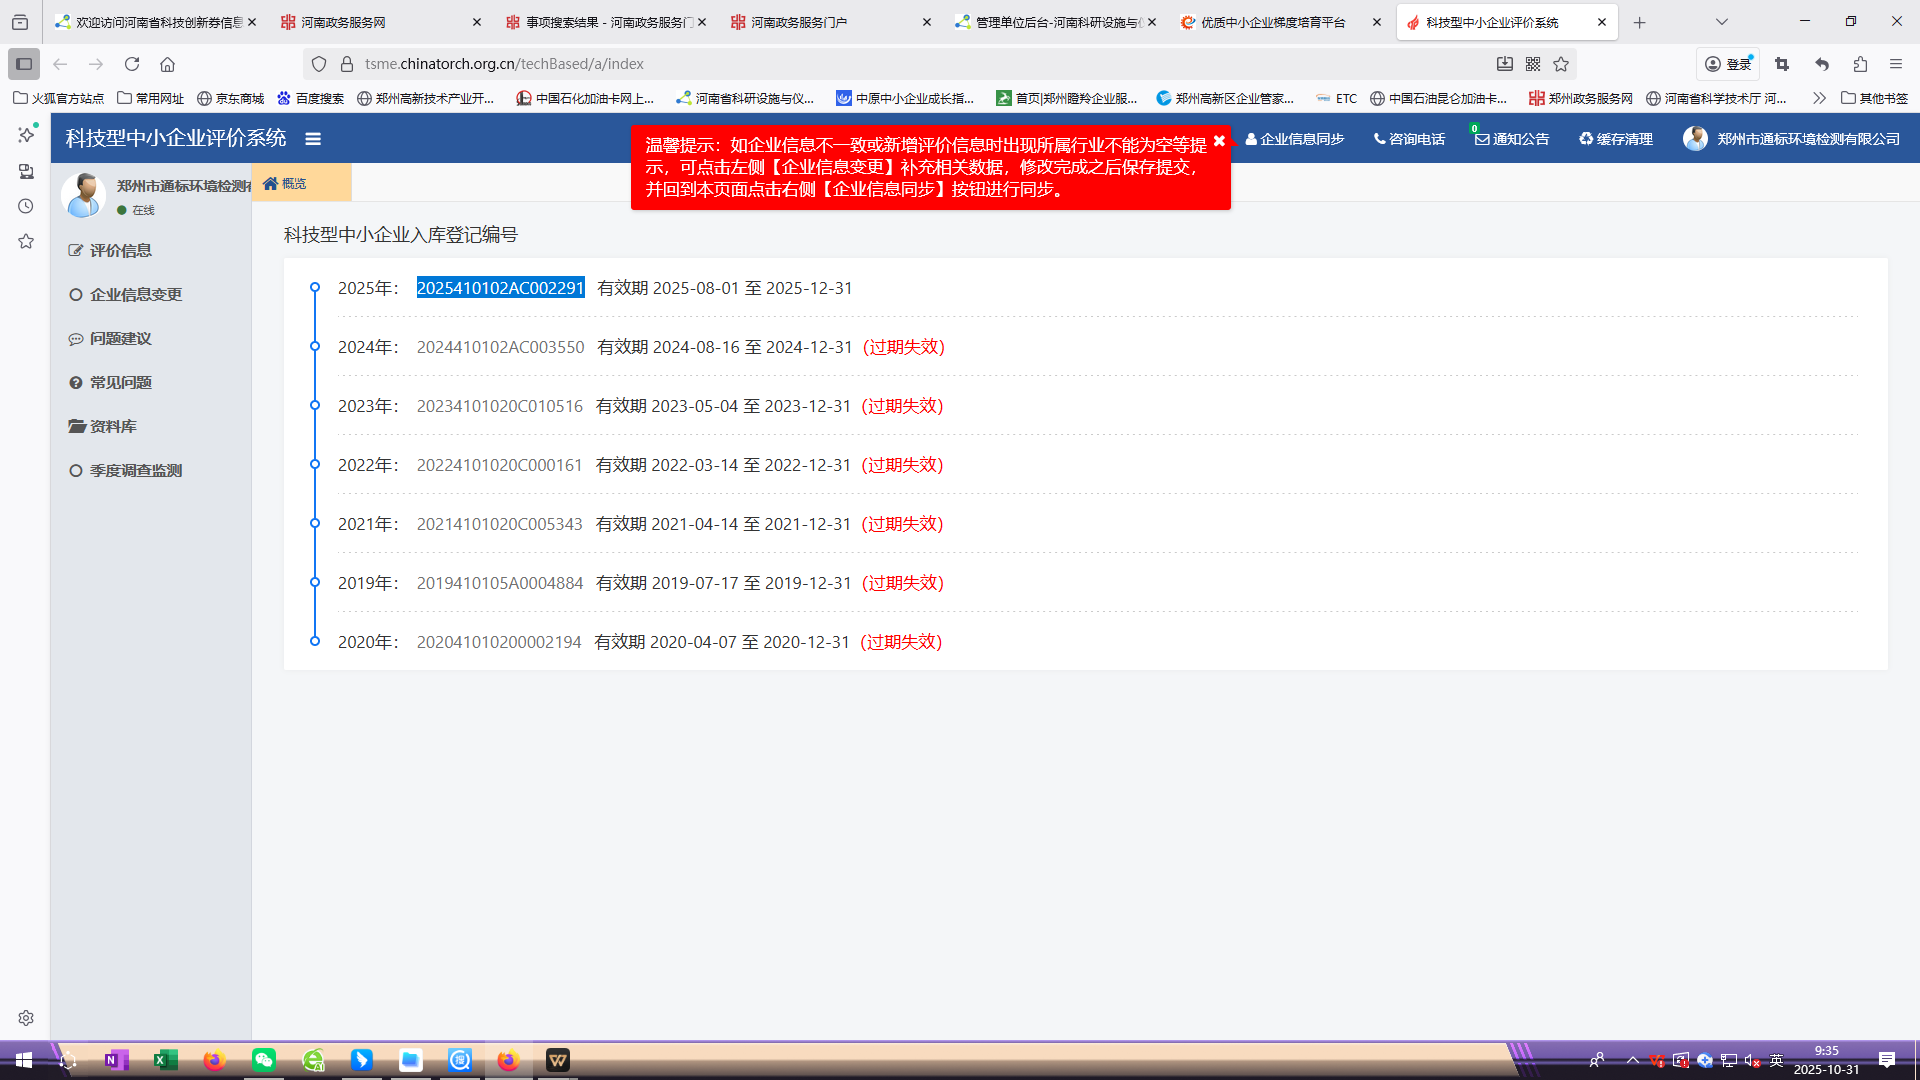
Task: Expand the bookmarks overflow chevron
Action: [1819, 98]
